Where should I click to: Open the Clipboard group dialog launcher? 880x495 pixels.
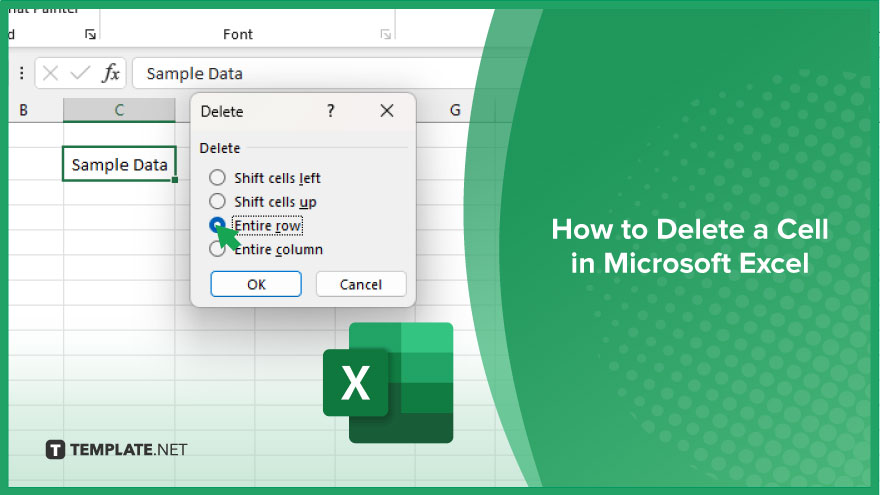click(x=90, y=35)
